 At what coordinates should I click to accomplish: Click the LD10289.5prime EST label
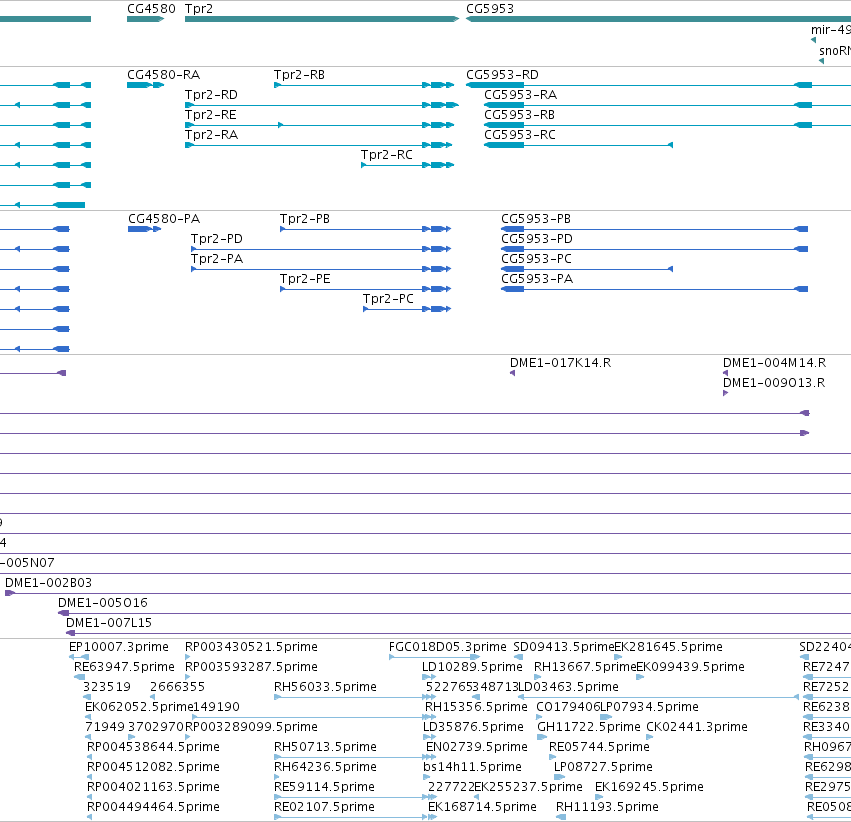[472, 667]
